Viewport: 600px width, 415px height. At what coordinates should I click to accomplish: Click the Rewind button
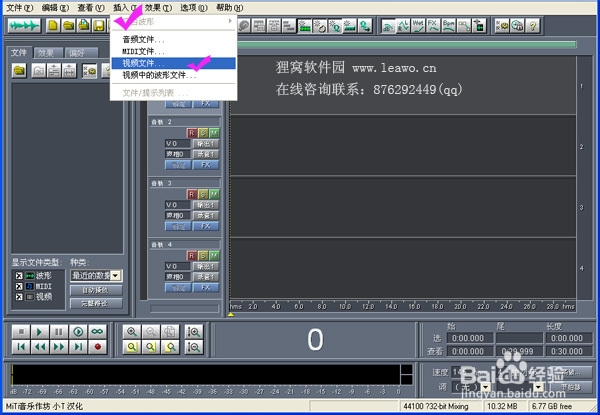pyautogui.click(x=39, y=347)
